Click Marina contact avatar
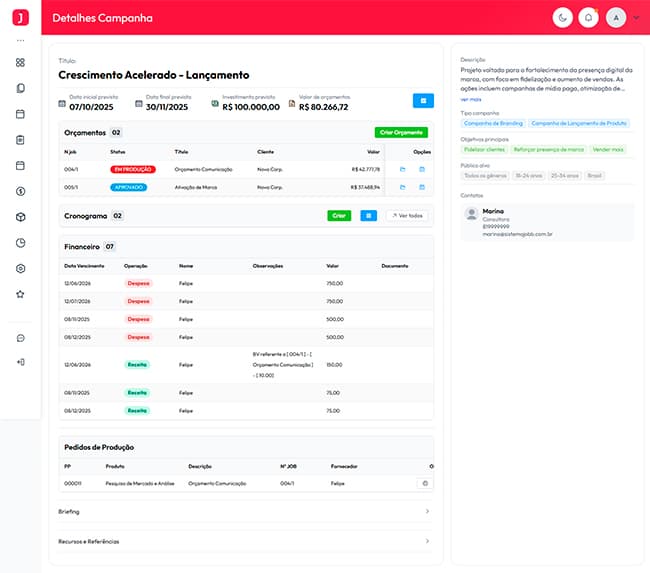The image size is (650, 573). 471,214
